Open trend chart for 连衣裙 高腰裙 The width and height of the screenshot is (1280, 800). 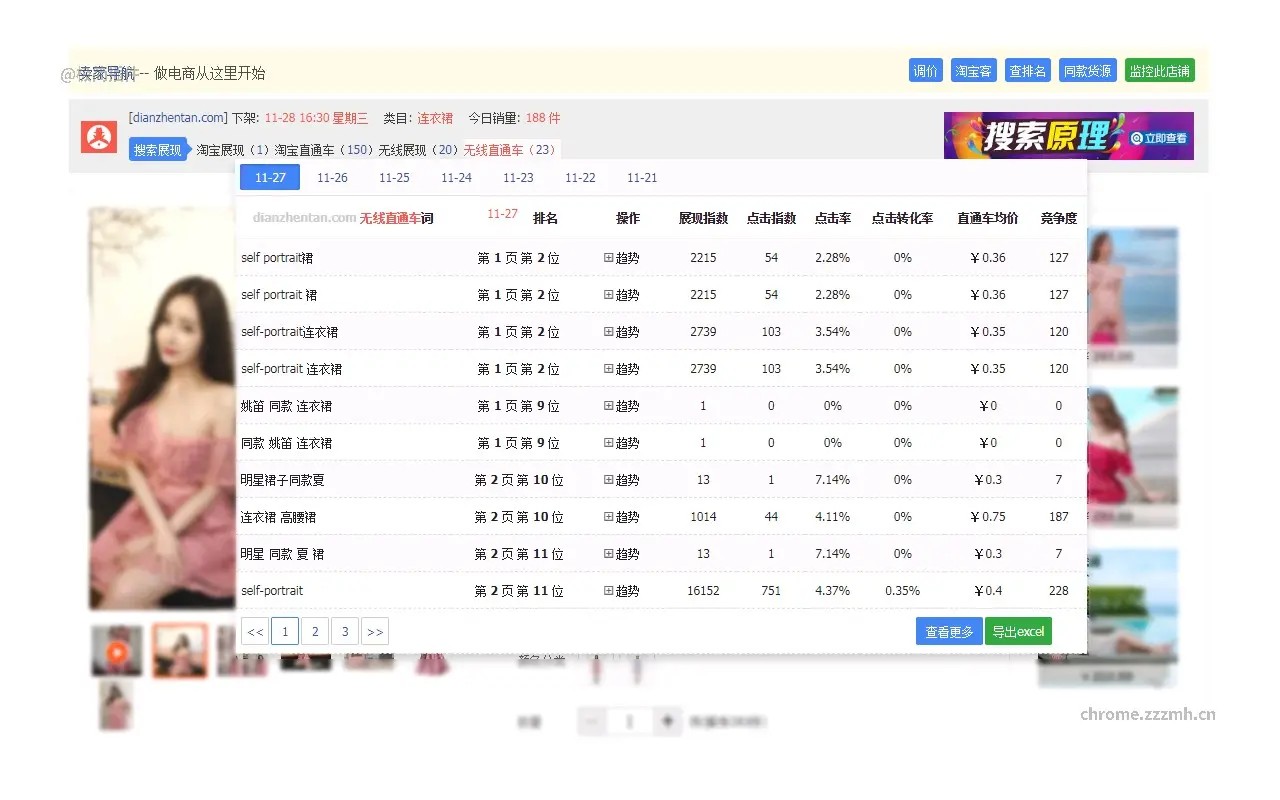(622, 516)
